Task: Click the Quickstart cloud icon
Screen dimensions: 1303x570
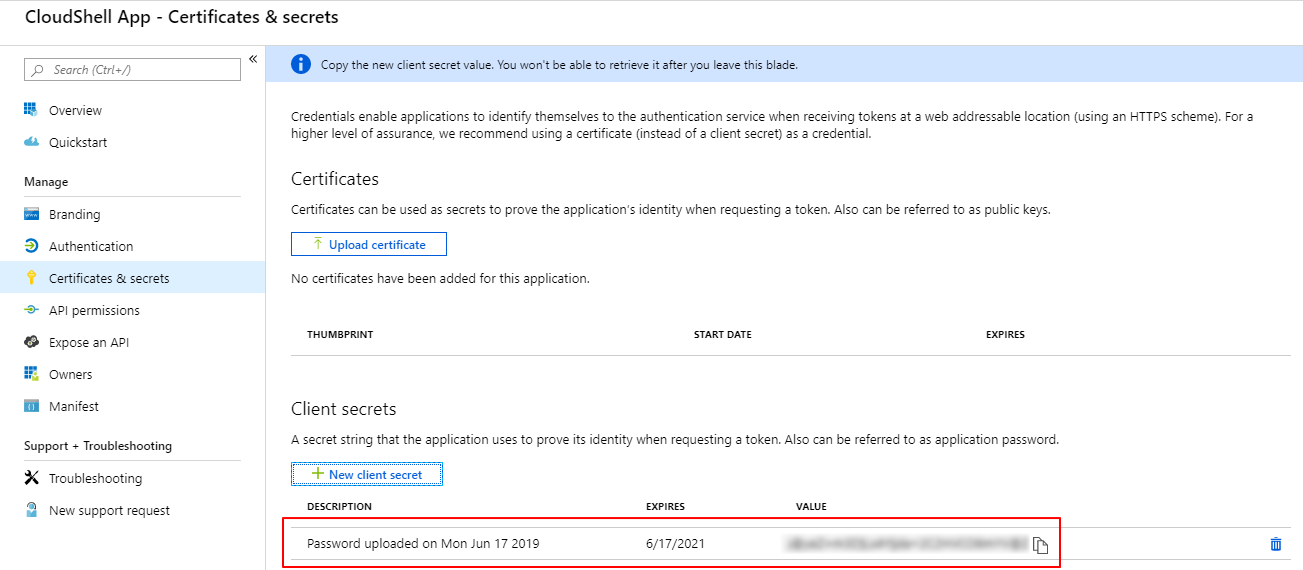Action: pos(31,142)
